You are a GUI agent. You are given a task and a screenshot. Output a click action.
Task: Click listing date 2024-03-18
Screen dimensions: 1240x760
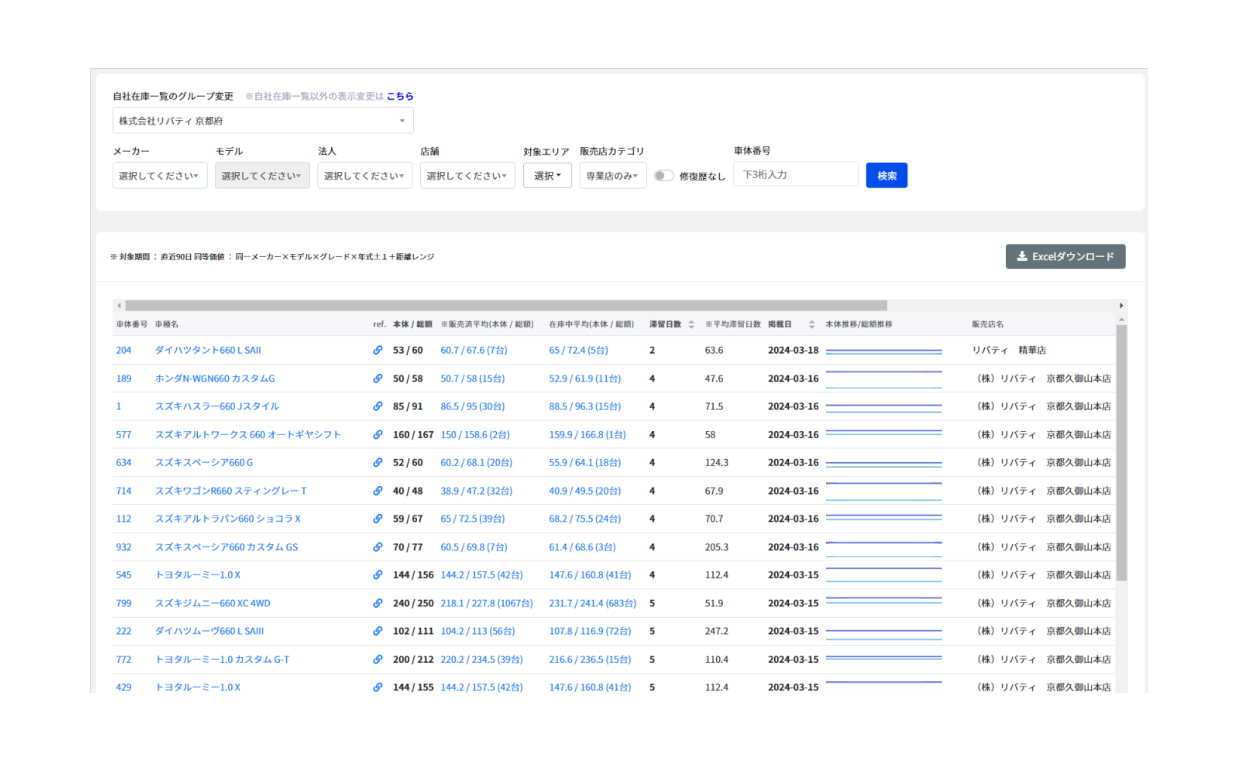point(793,351)
